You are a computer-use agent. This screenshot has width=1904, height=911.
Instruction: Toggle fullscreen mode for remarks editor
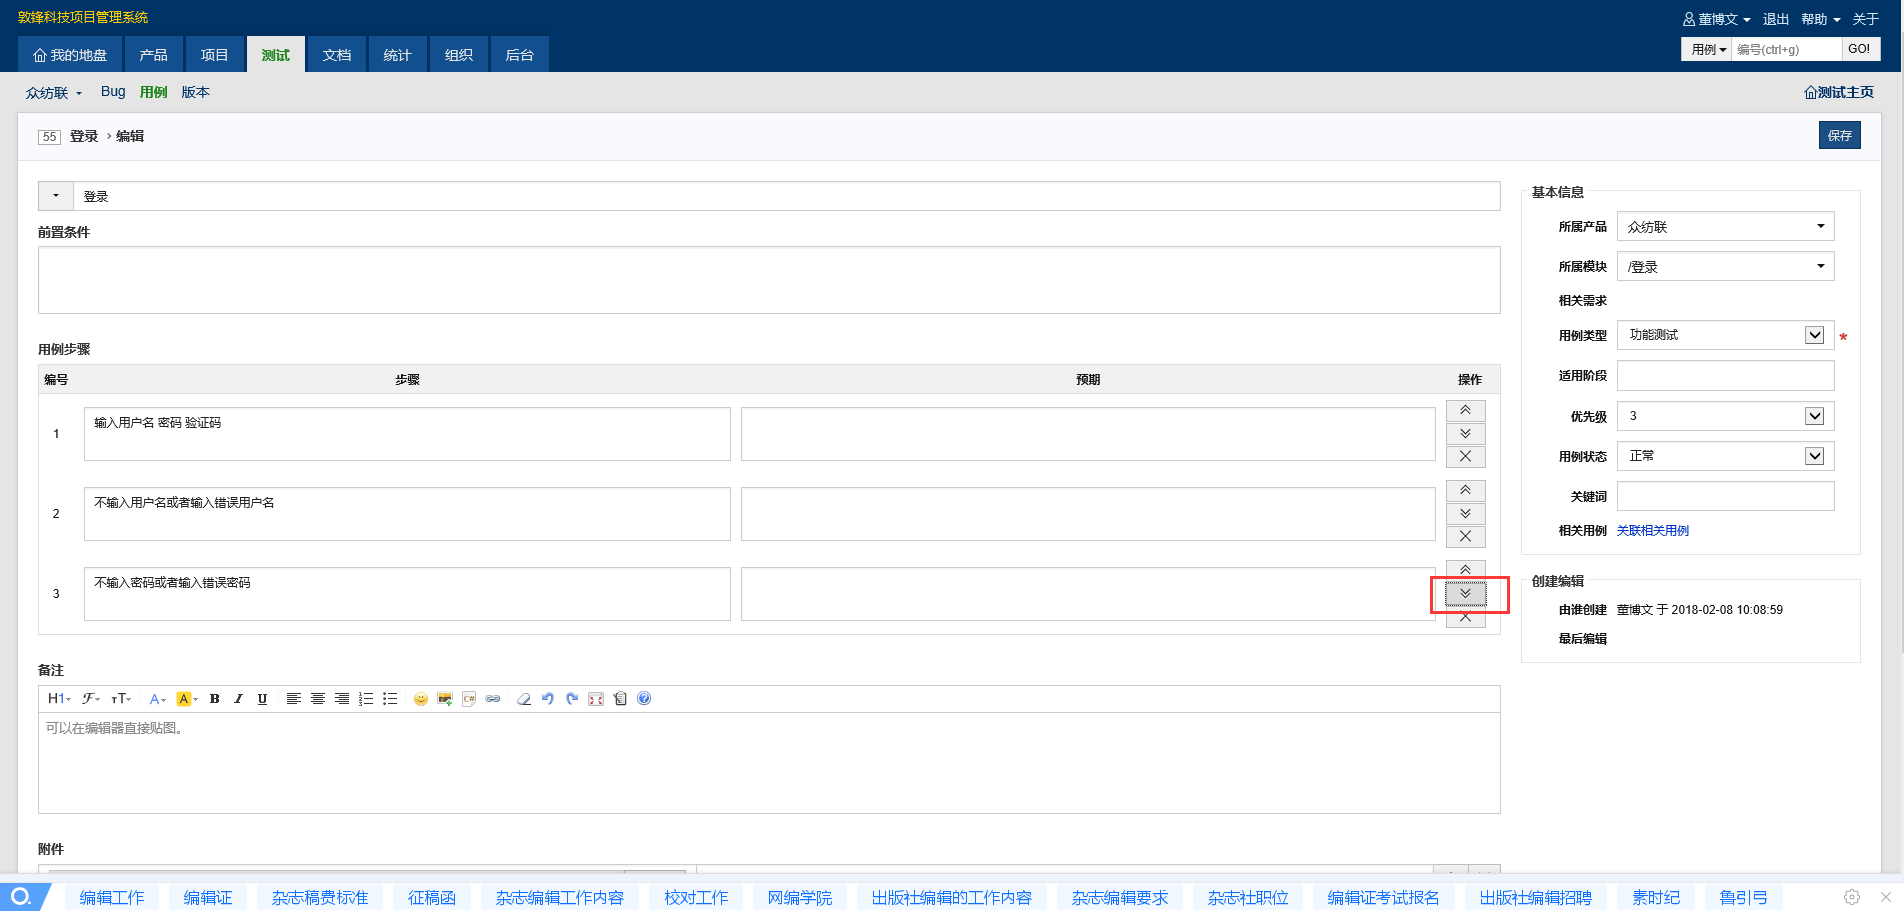click(596, 699)
